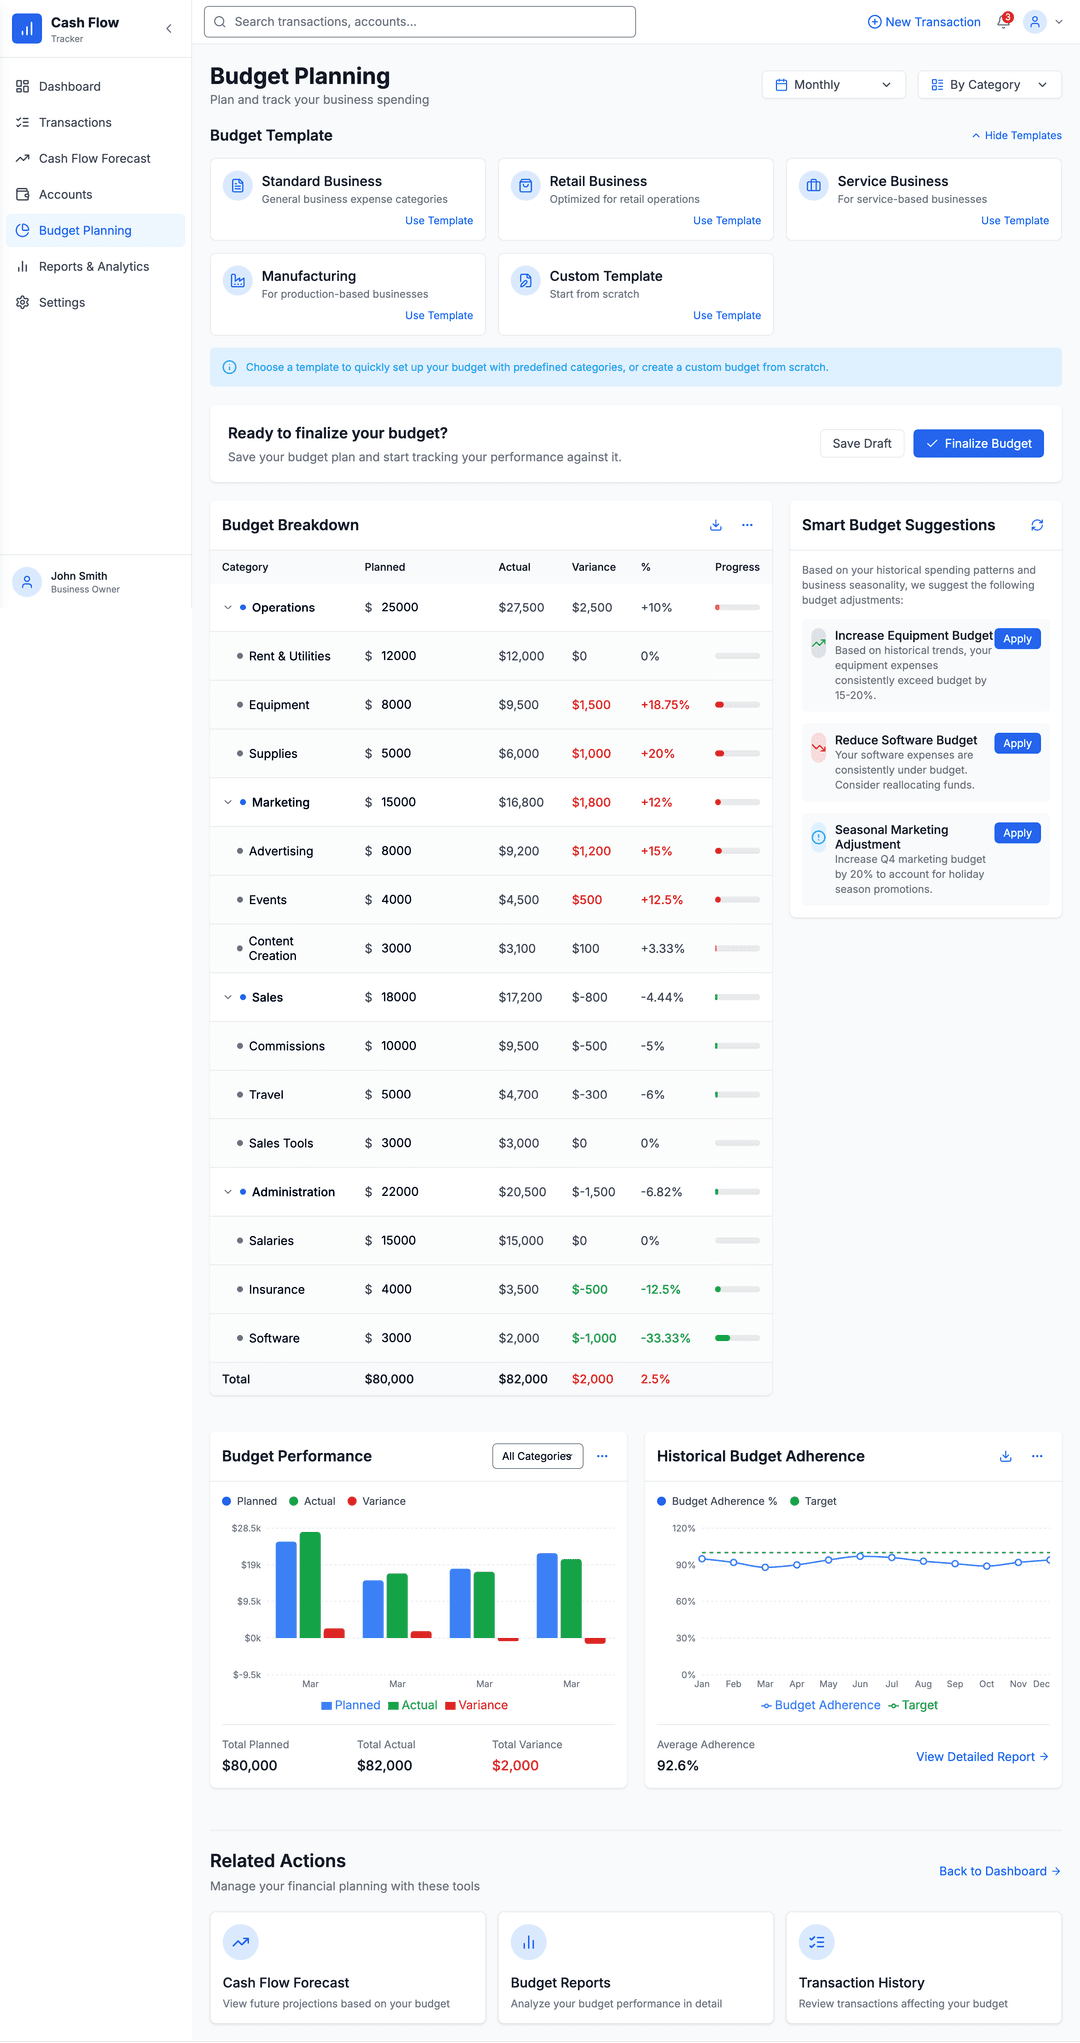Toggle Actual series in Budget Performance legend
The width and height of the screenshot is (1080, 2043).
(312, 1501)
